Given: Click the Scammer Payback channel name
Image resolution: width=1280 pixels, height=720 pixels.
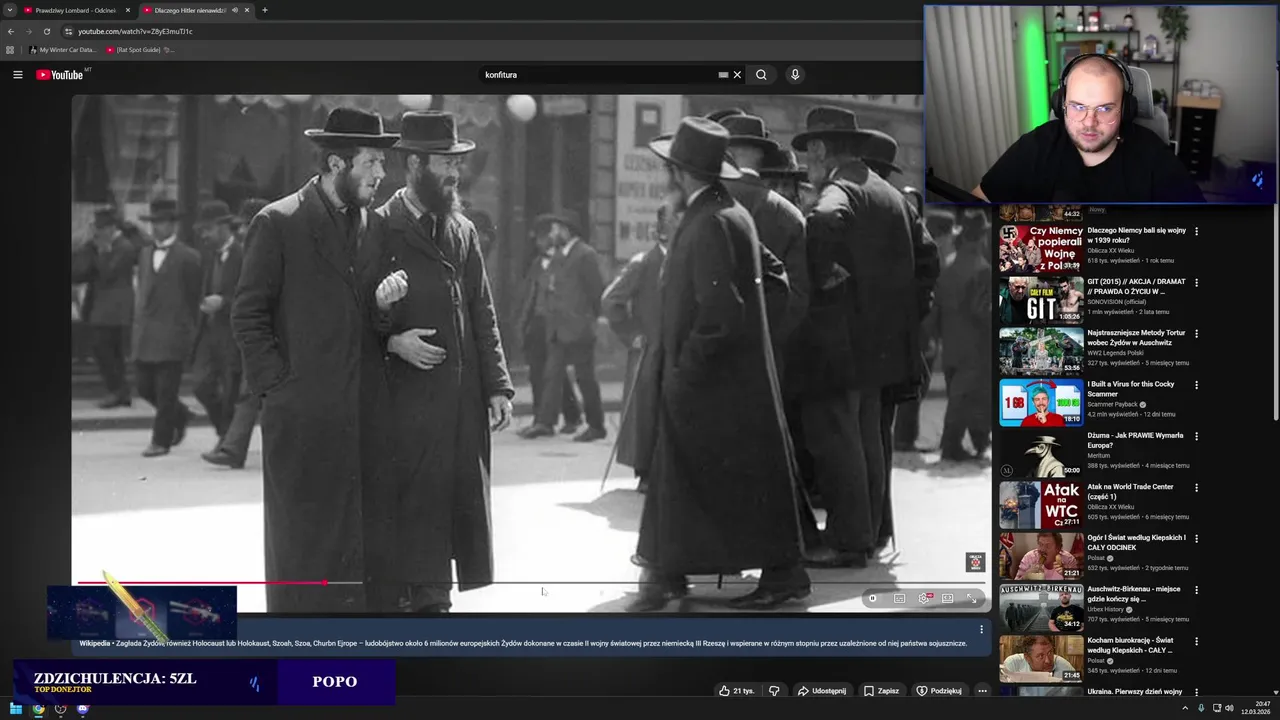Looking at the screenshot, I should [1114, 405].
